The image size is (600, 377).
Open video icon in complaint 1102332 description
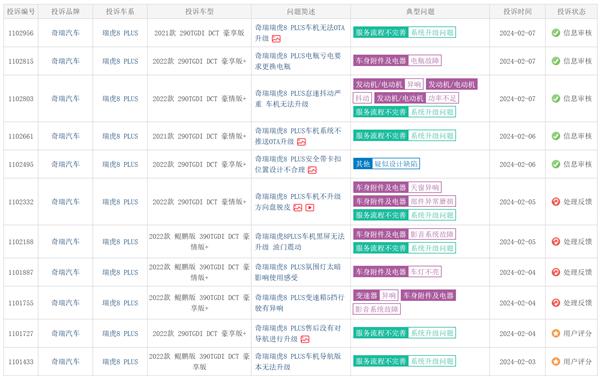pos(310,207)
